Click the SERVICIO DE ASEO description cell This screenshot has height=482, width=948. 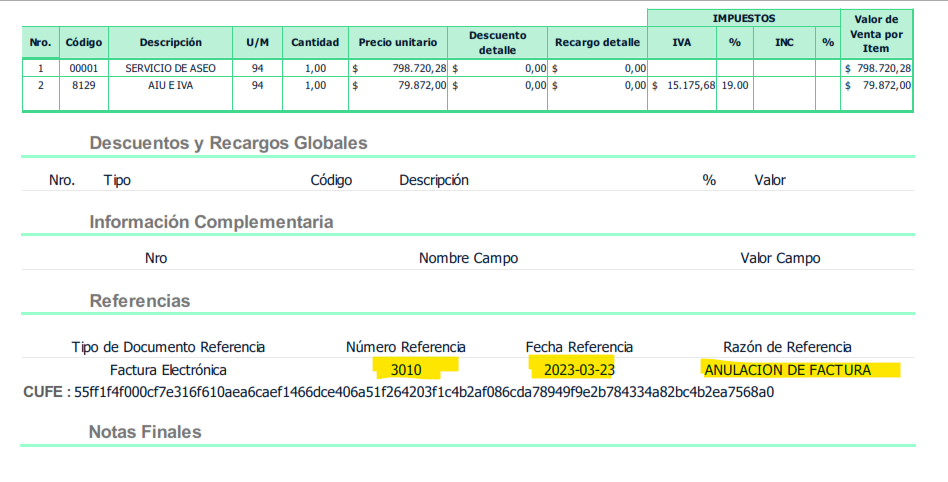tap(170, 68)
